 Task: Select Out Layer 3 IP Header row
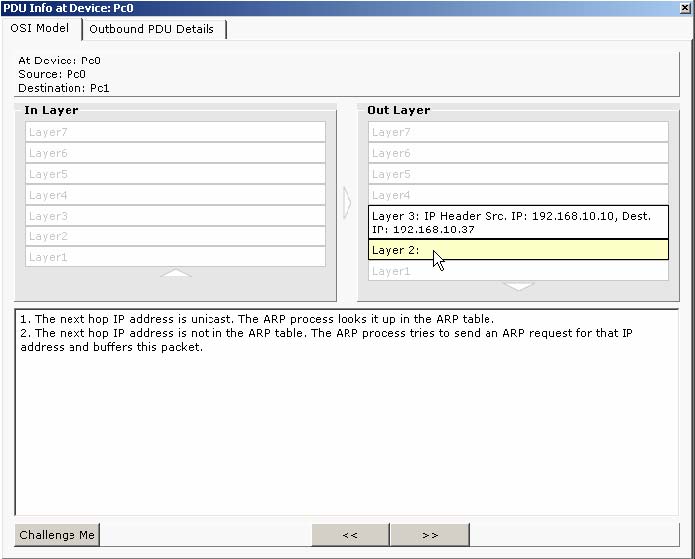point(518,222)
